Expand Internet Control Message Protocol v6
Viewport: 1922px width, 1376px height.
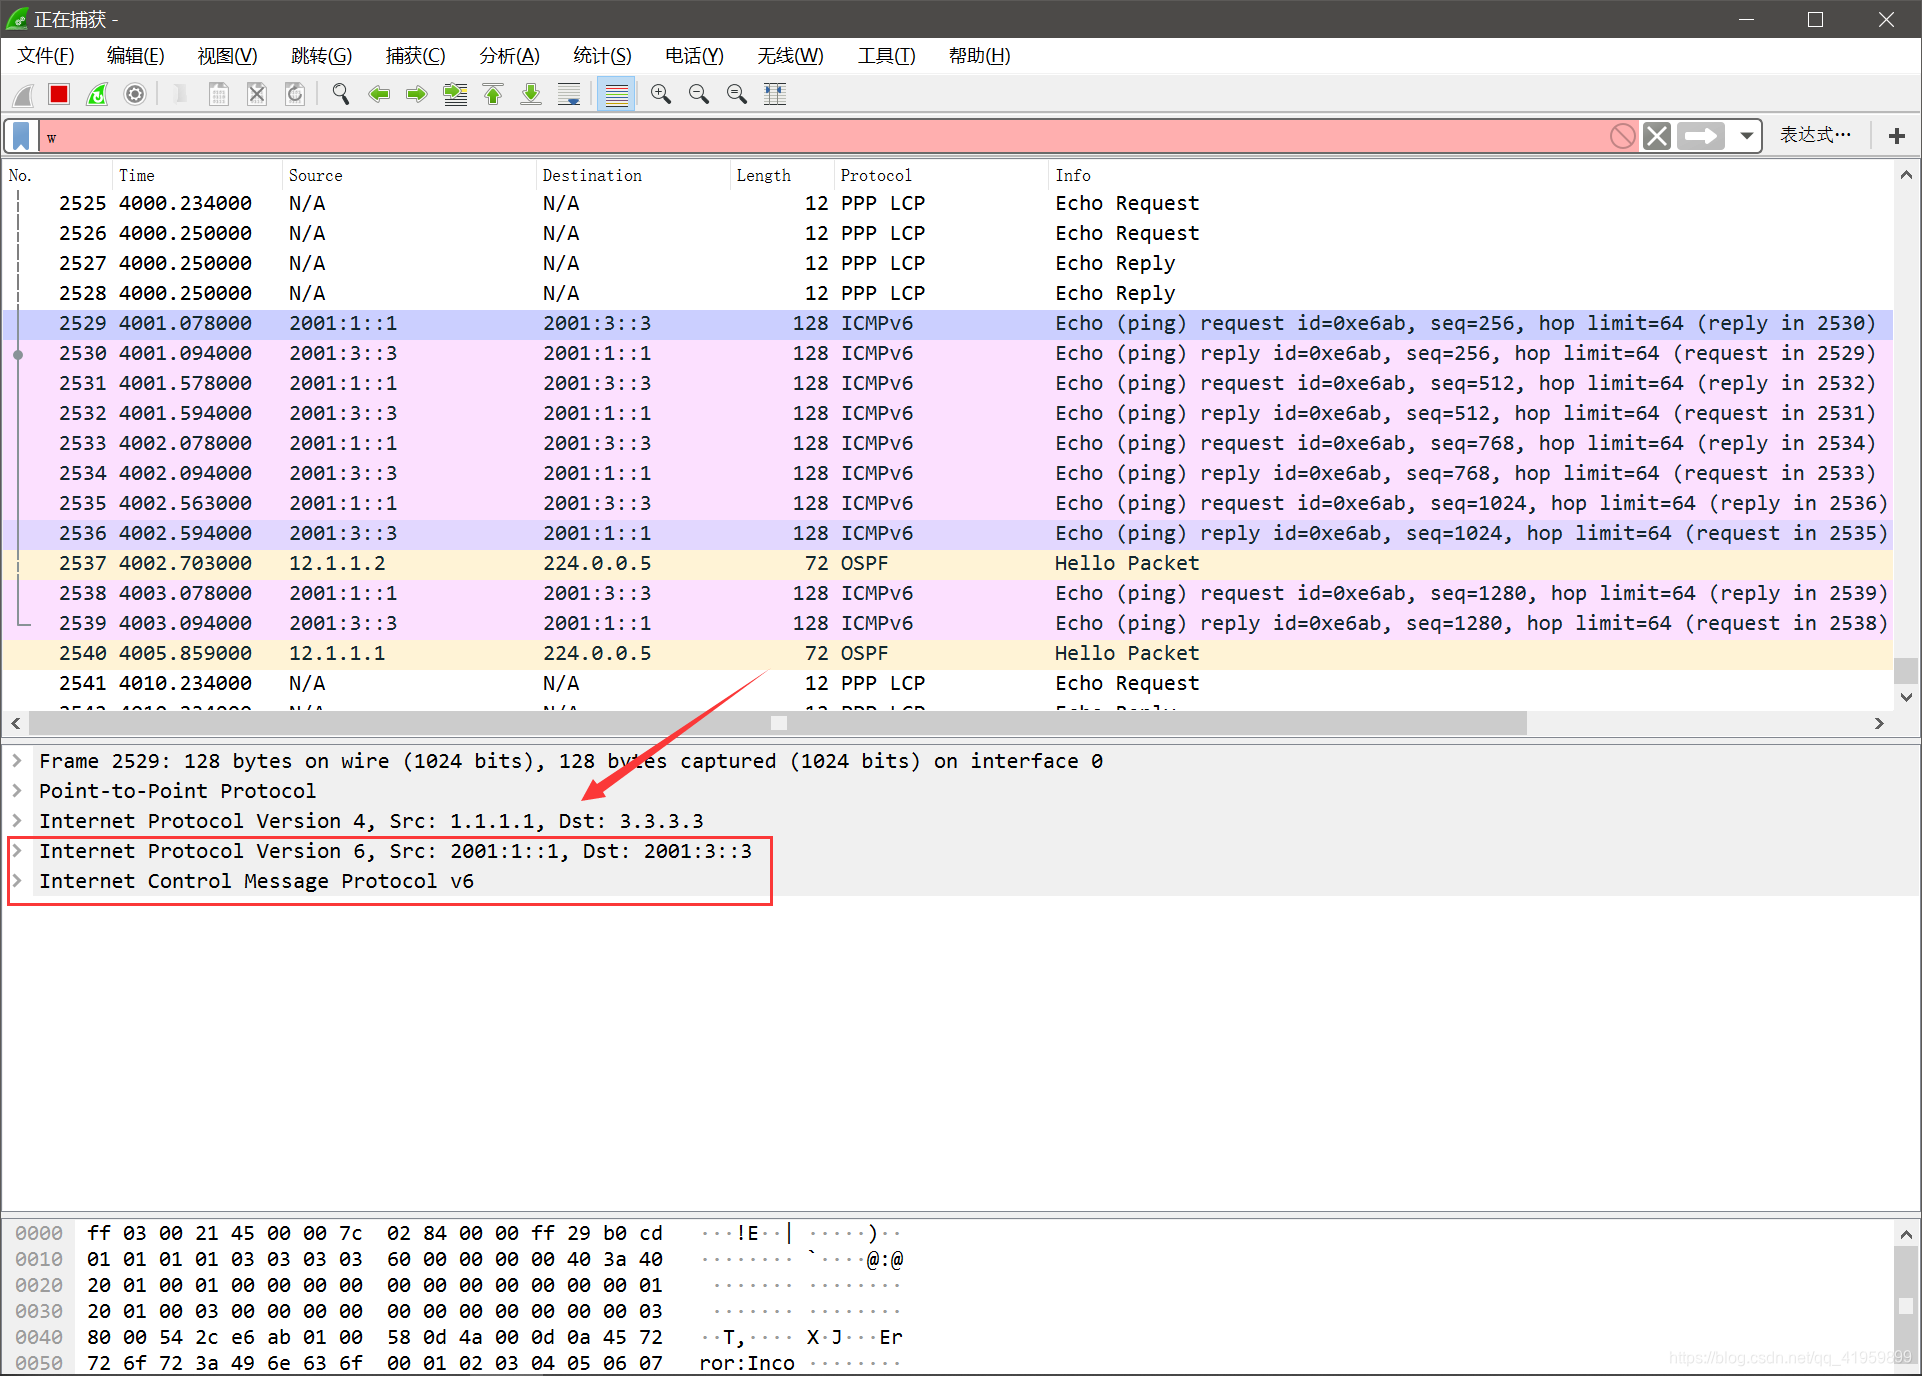17,881
